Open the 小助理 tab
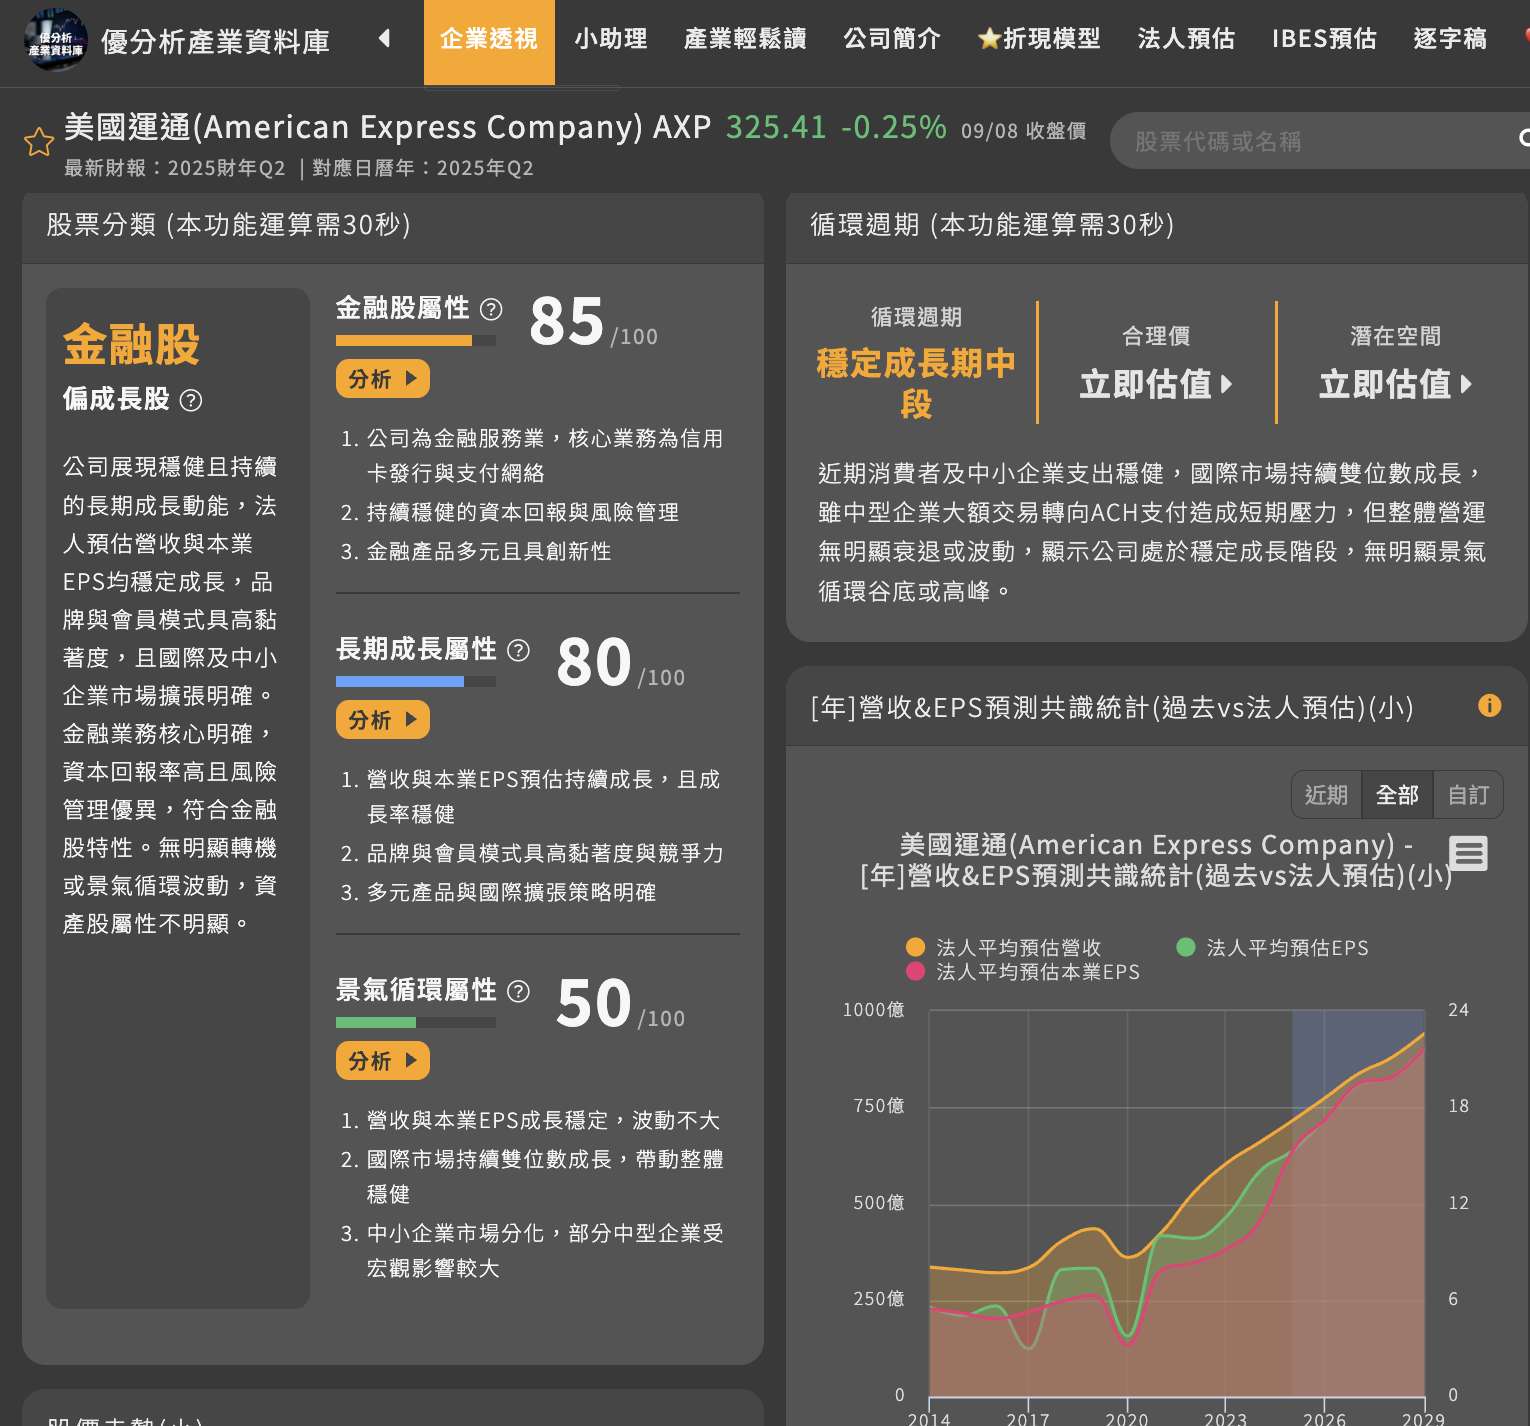Viewport: 1530px width, 1426px height. 611,39
